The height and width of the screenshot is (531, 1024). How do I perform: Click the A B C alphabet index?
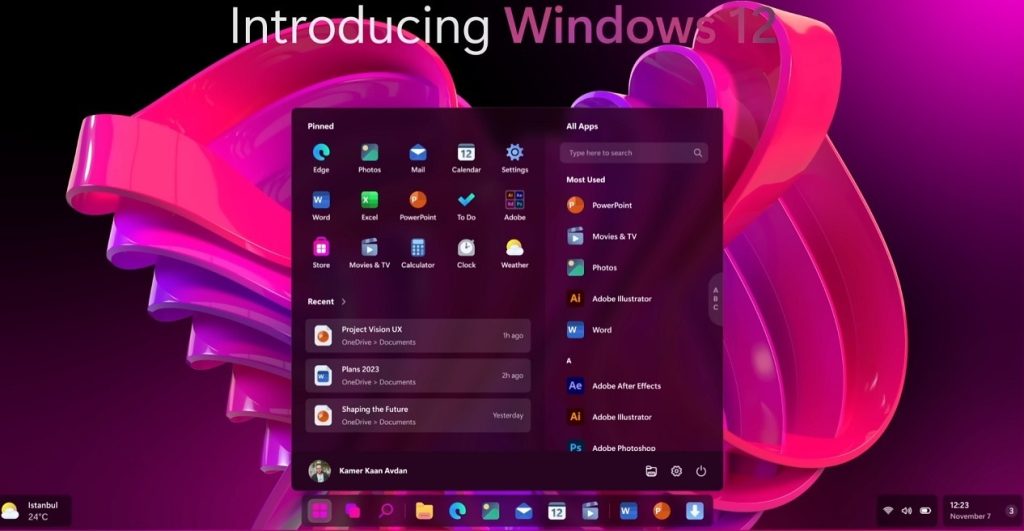pyautogui.click(x=715, y=299)
